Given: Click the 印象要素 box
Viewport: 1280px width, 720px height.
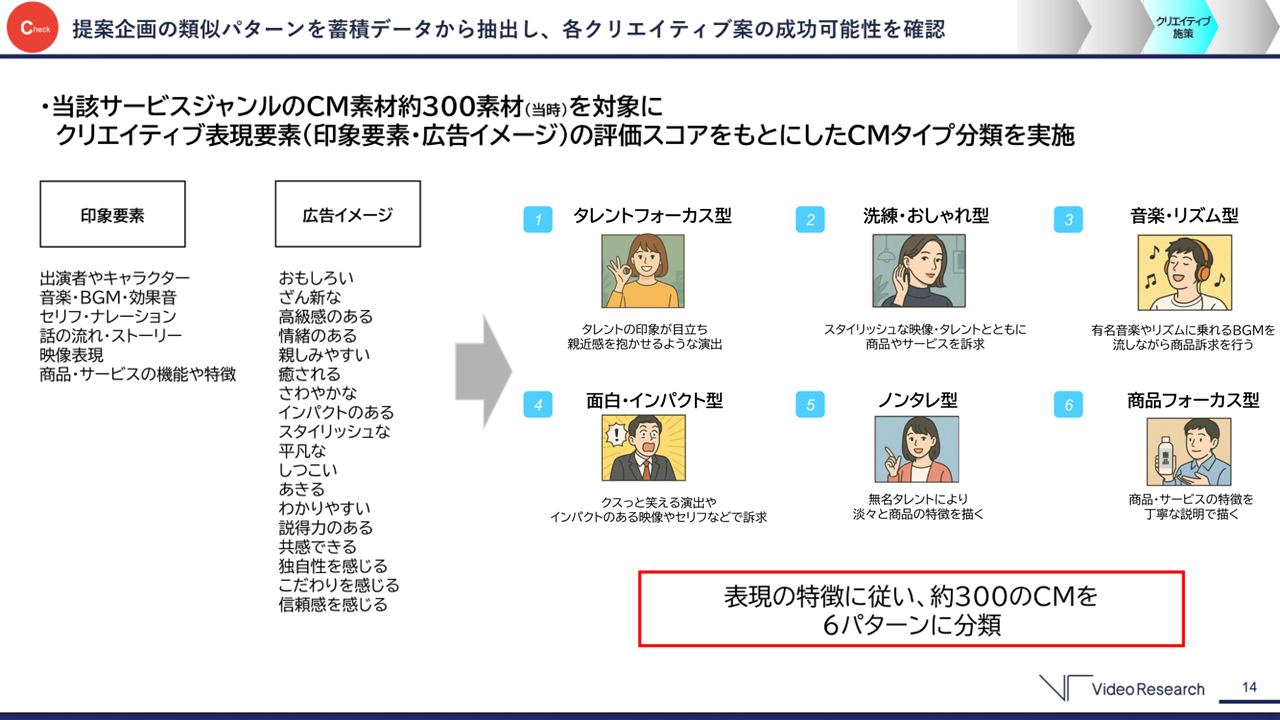Looking at the screenshot, I should [112, 214].
